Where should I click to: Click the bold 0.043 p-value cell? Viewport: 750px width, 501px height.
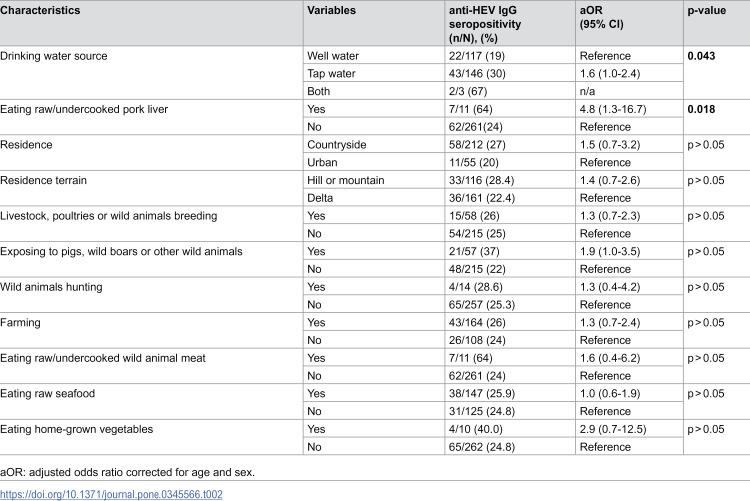click(701, 56)
